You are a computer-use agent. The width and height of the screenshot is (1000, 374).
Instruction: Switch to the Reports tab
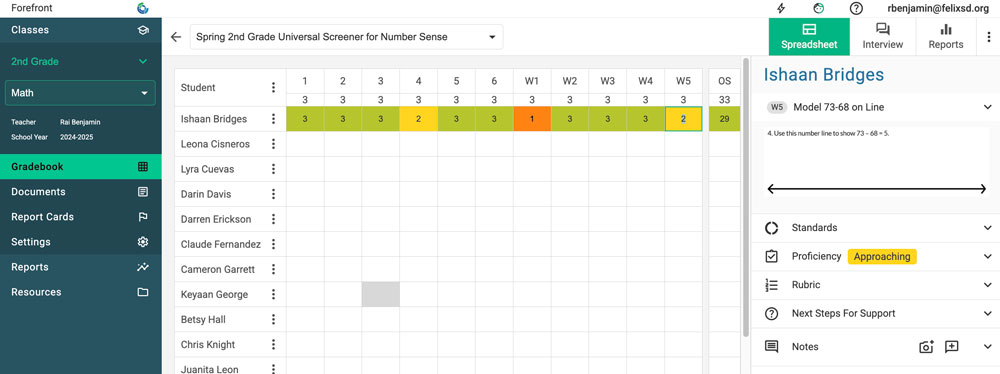coord(946,37)
